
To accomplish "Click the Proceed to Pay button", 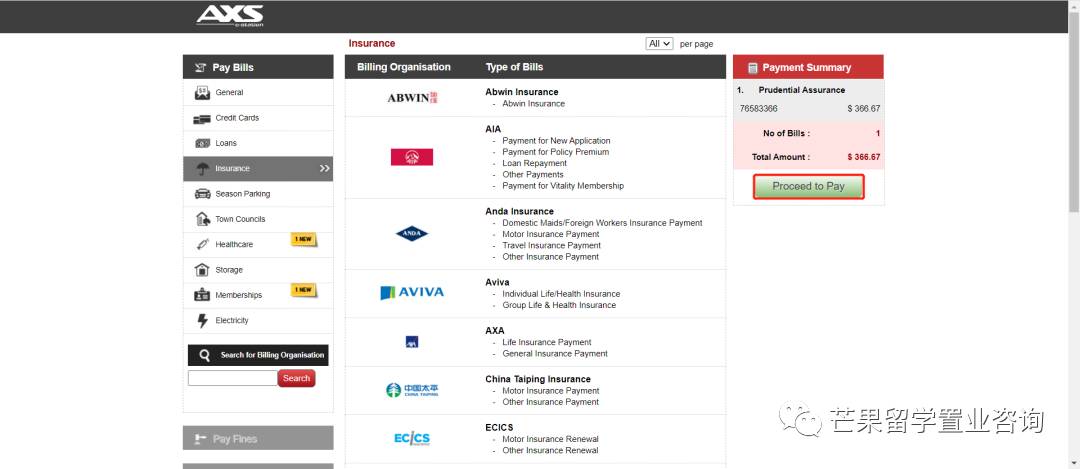I will 808,187.
